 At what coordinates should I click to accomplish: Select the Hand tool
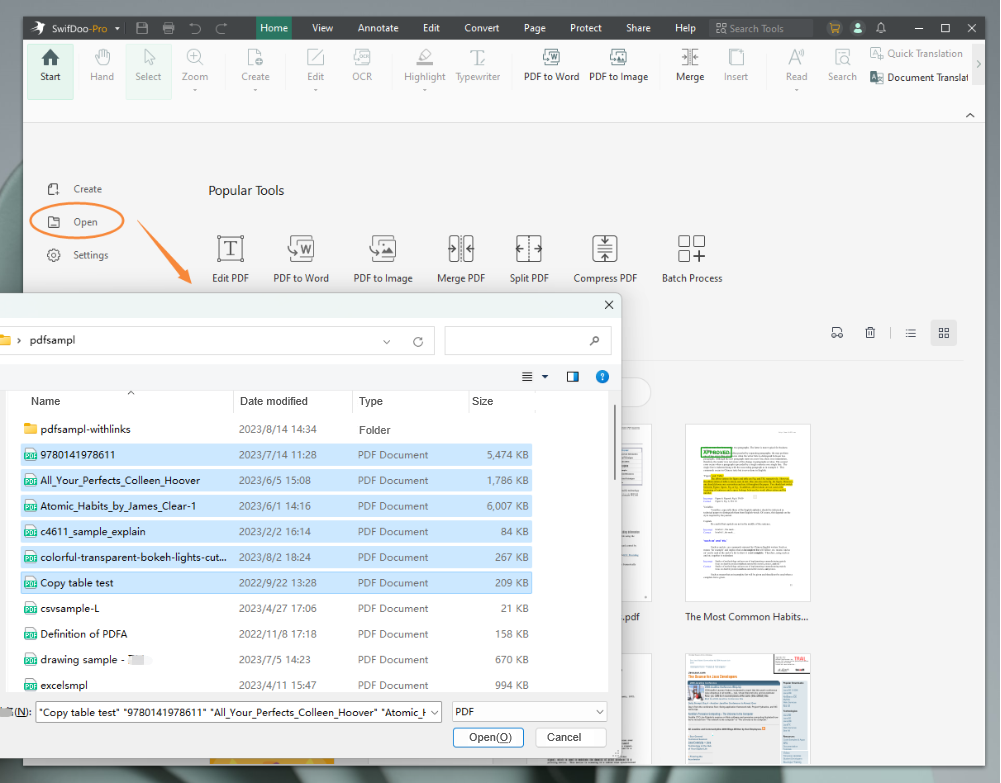(102, 66)
